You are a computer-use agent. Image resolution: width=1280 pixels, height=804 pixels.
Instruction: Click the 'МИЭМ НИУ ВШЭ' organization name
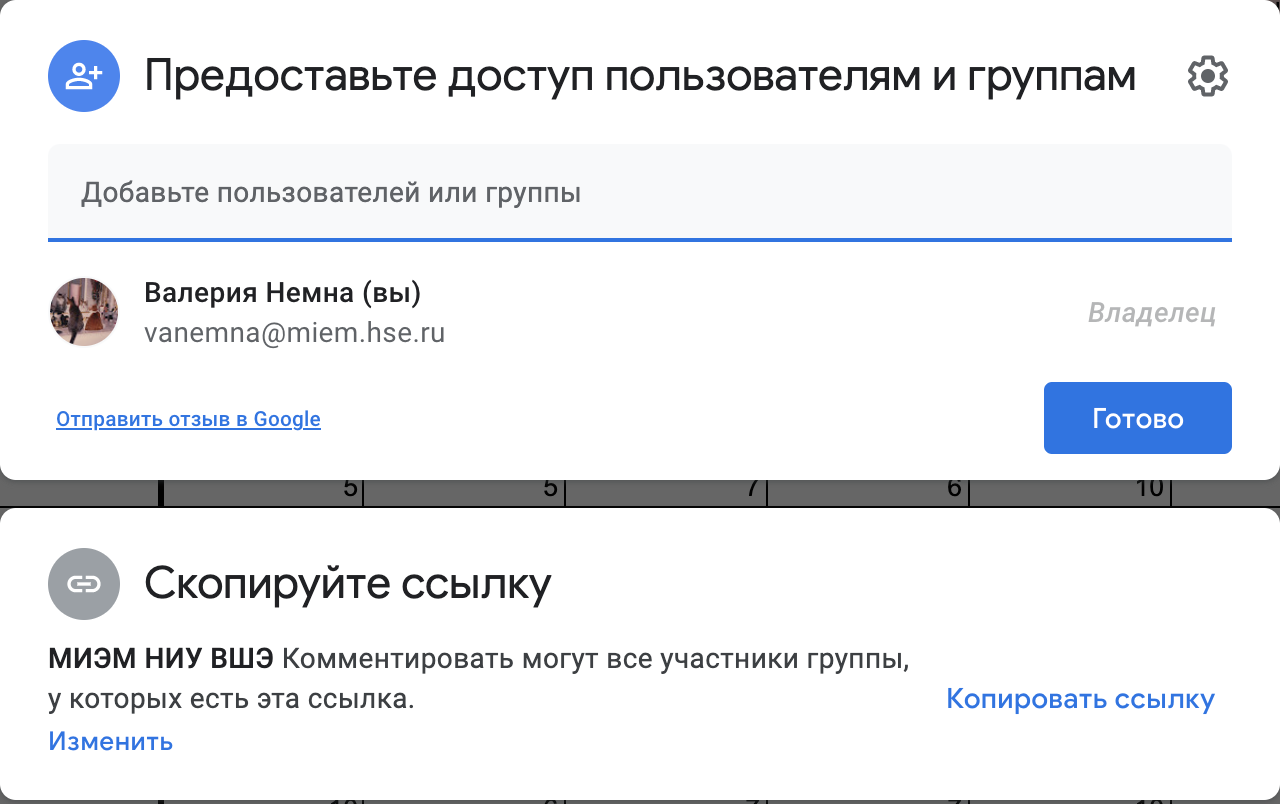160,660
